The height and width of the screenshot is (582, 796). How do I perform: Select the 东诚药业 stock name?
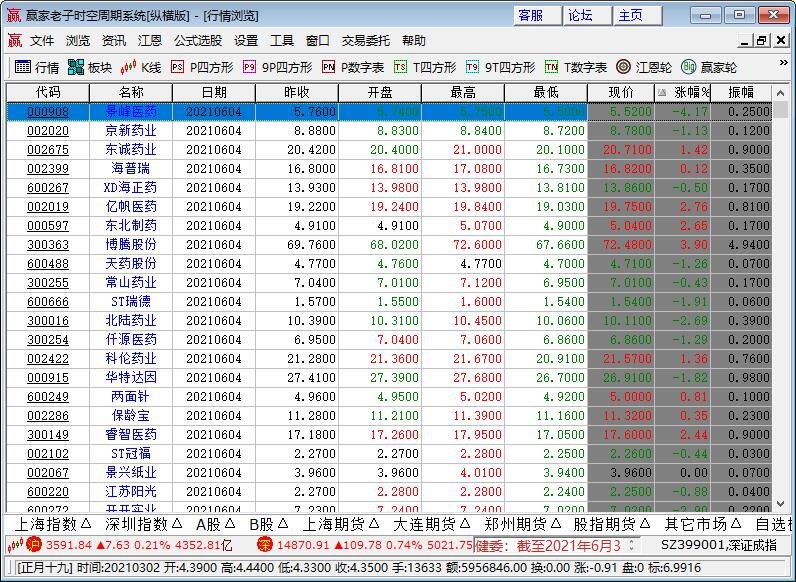tap(131, 150)
